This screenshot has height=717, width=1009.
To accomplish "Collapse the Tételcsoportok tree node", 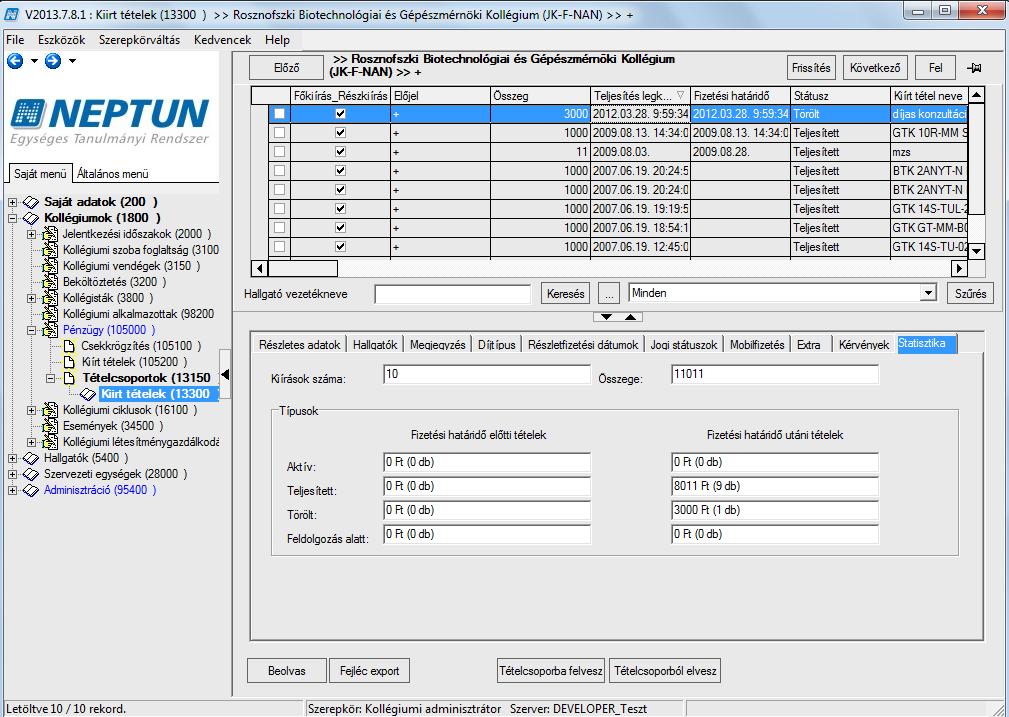I will coord(51,378).
